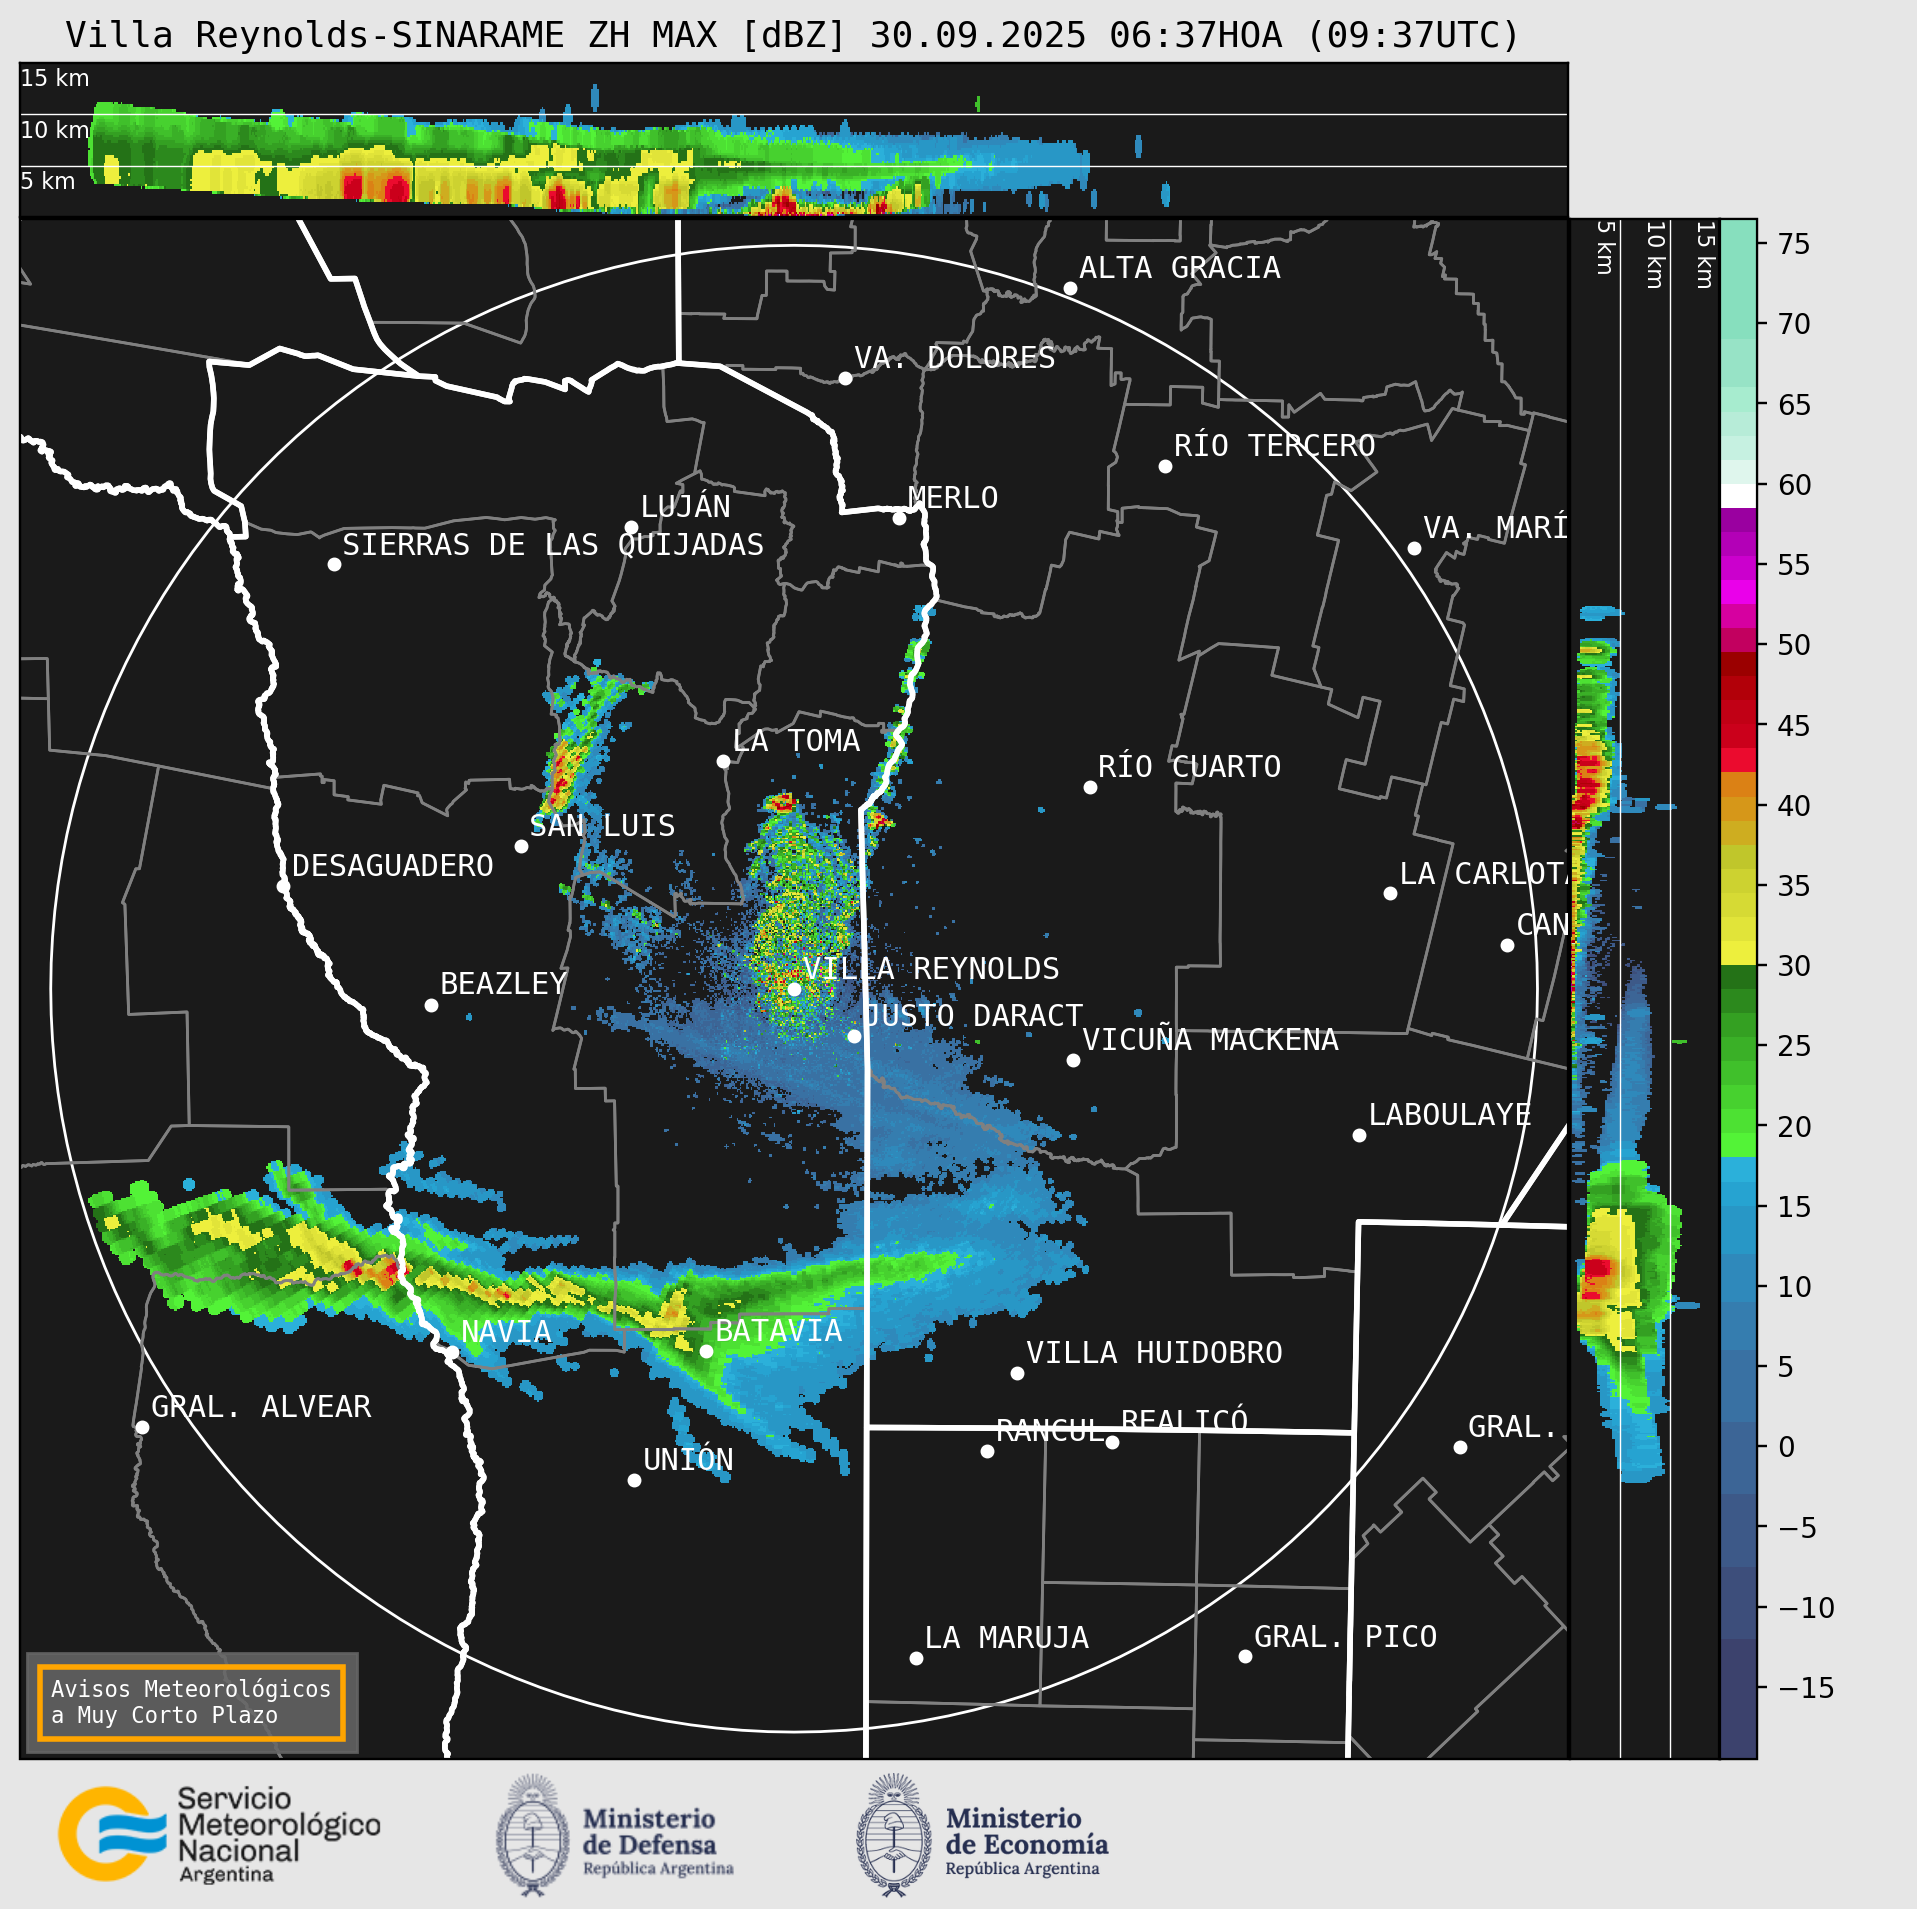The height and width of the screenshot is (1909, 1917).
Task: Click the GRAL. PICO city label
Action: (1345, 1636)
